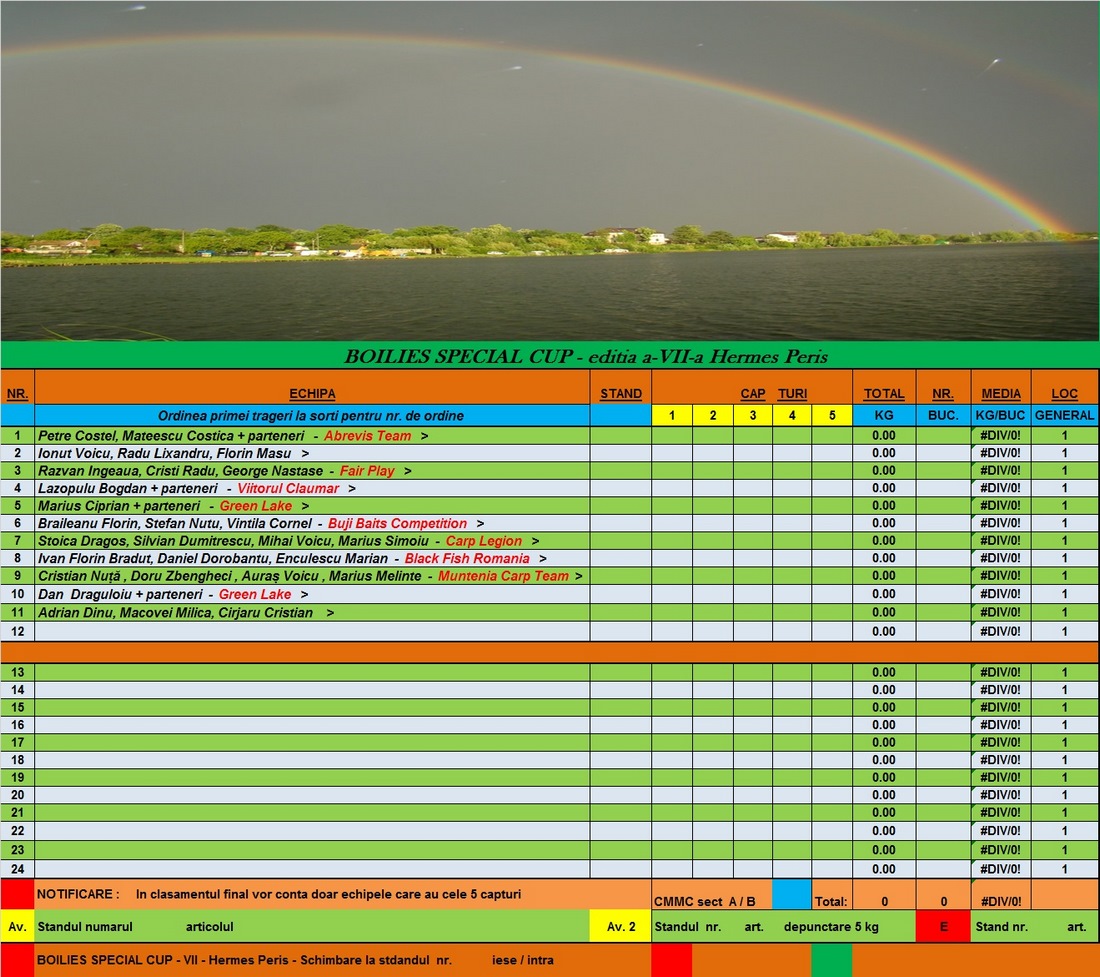Screen dimensions: 1100x977
Task: Select the #DIV/0! cell in row 1
Action: click(x=1001, y=436)
